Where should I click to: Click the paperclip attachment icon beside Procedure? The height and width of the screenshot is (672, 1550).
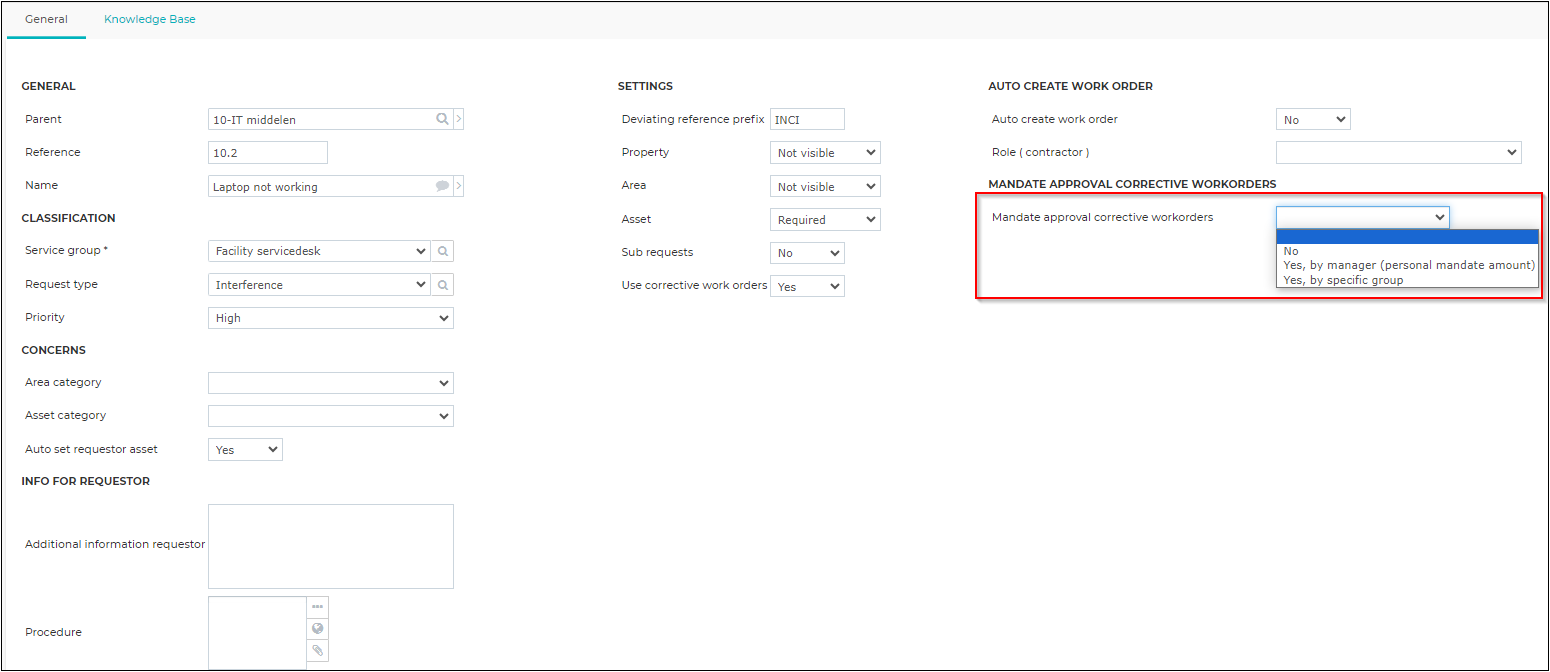point(317,651)
